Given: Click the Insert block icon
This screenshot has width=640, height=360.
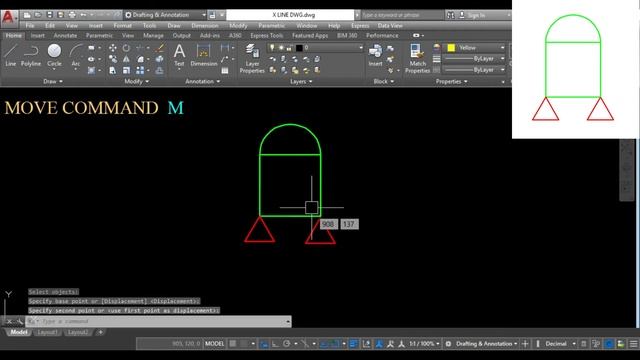Looking at the screenshot, I should click(x=375, y=55).
